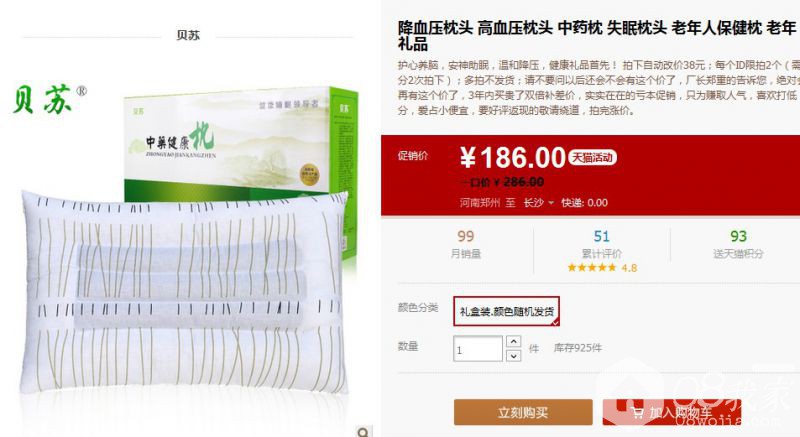This screenshot has height=437, width=800.
Task: Click the 加入购物车 add to cart button
Action: tap(671, 412)
